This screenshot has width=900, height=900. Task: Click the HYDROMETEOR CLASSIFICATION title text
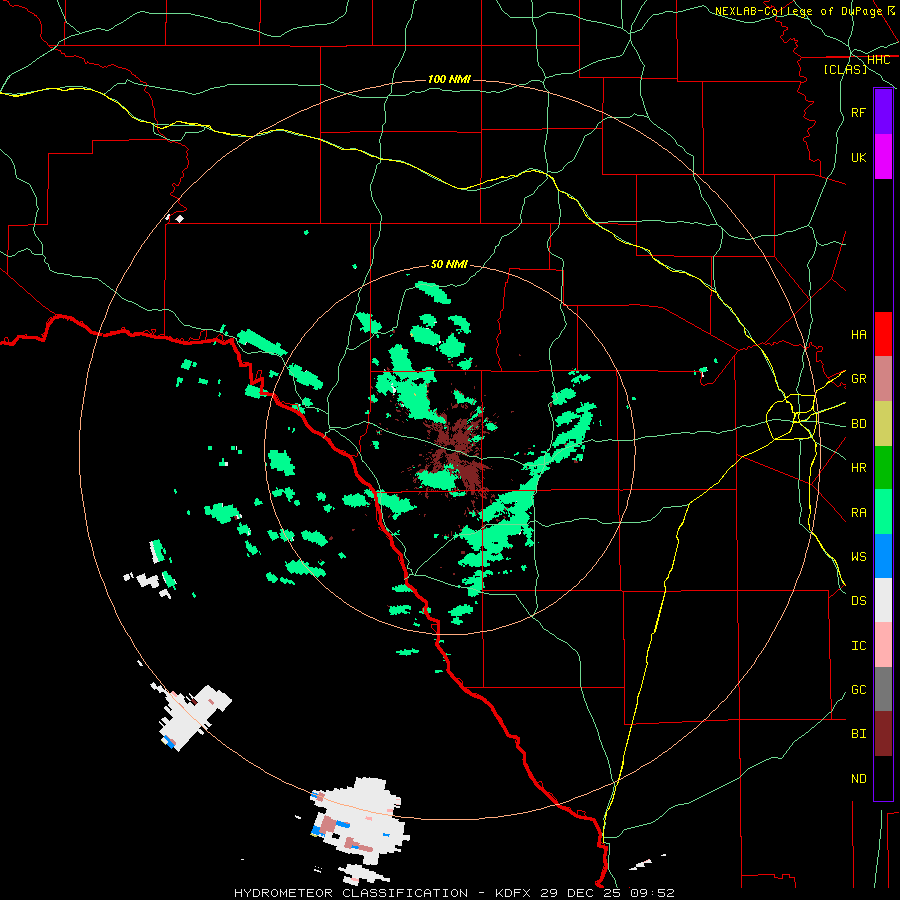coord(351,893)
